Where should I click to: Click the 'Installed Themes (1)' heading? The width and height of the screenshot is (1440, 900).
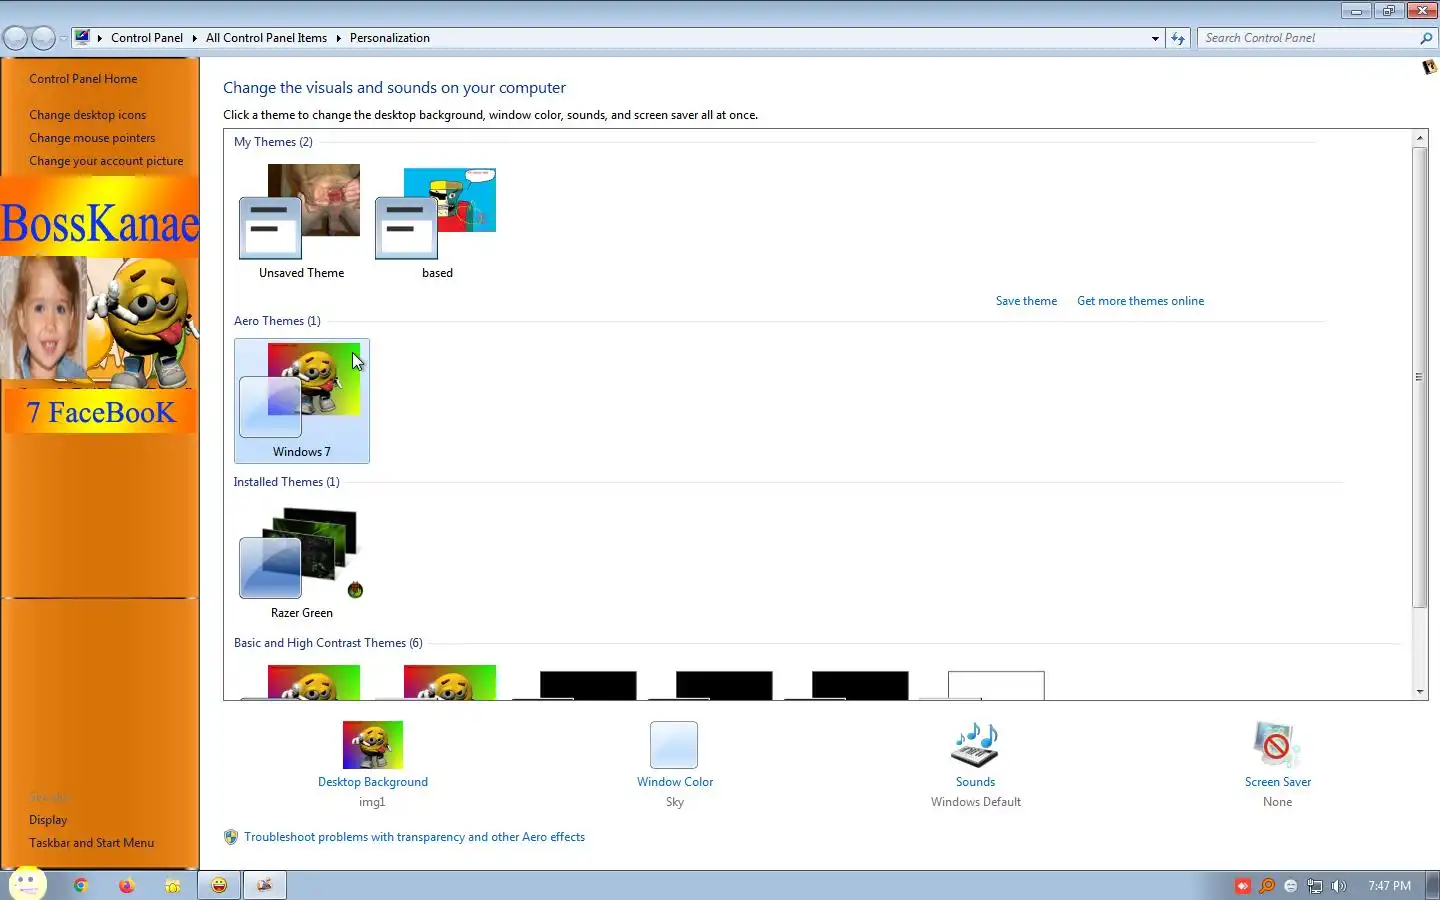pos(286,482)
